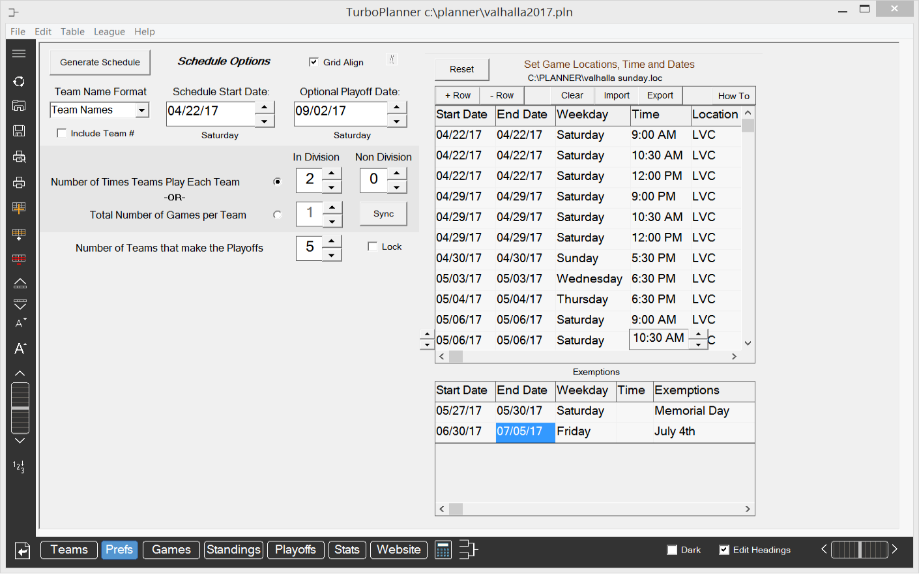Select Total Number of Games per Team radio
919x574 pixels.
[x=277, y=214]
